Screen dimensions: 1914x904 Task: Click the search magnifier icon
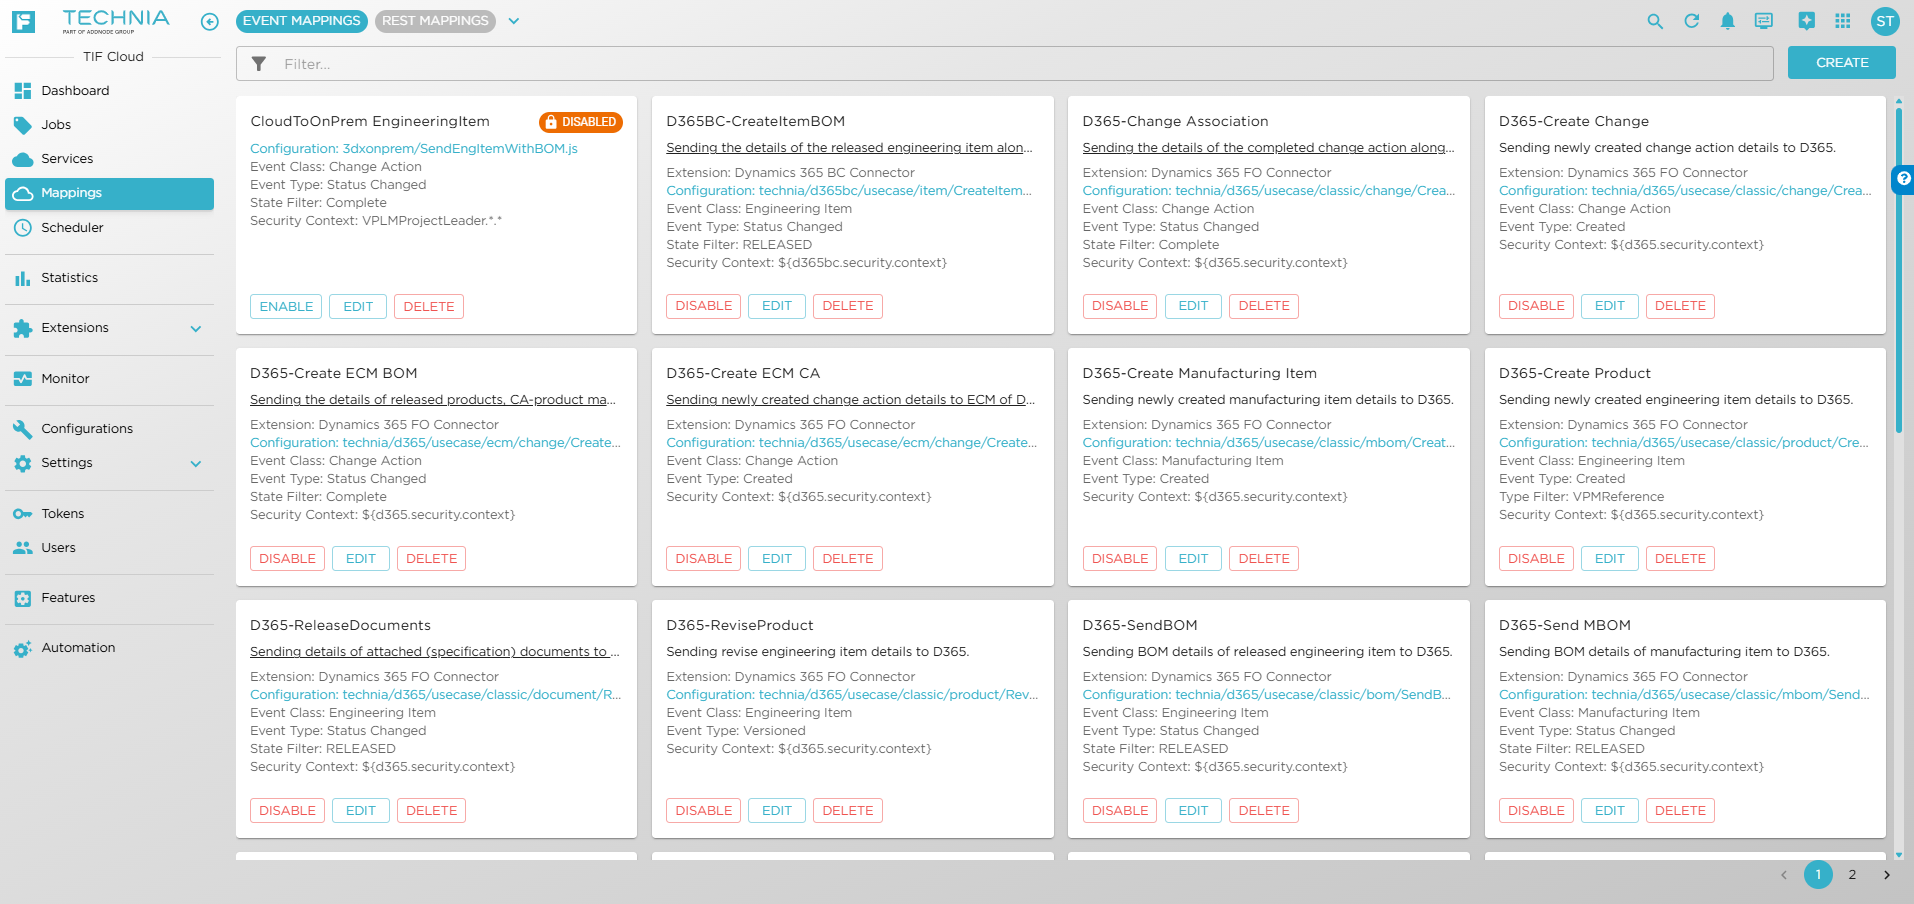[1655, 21]
